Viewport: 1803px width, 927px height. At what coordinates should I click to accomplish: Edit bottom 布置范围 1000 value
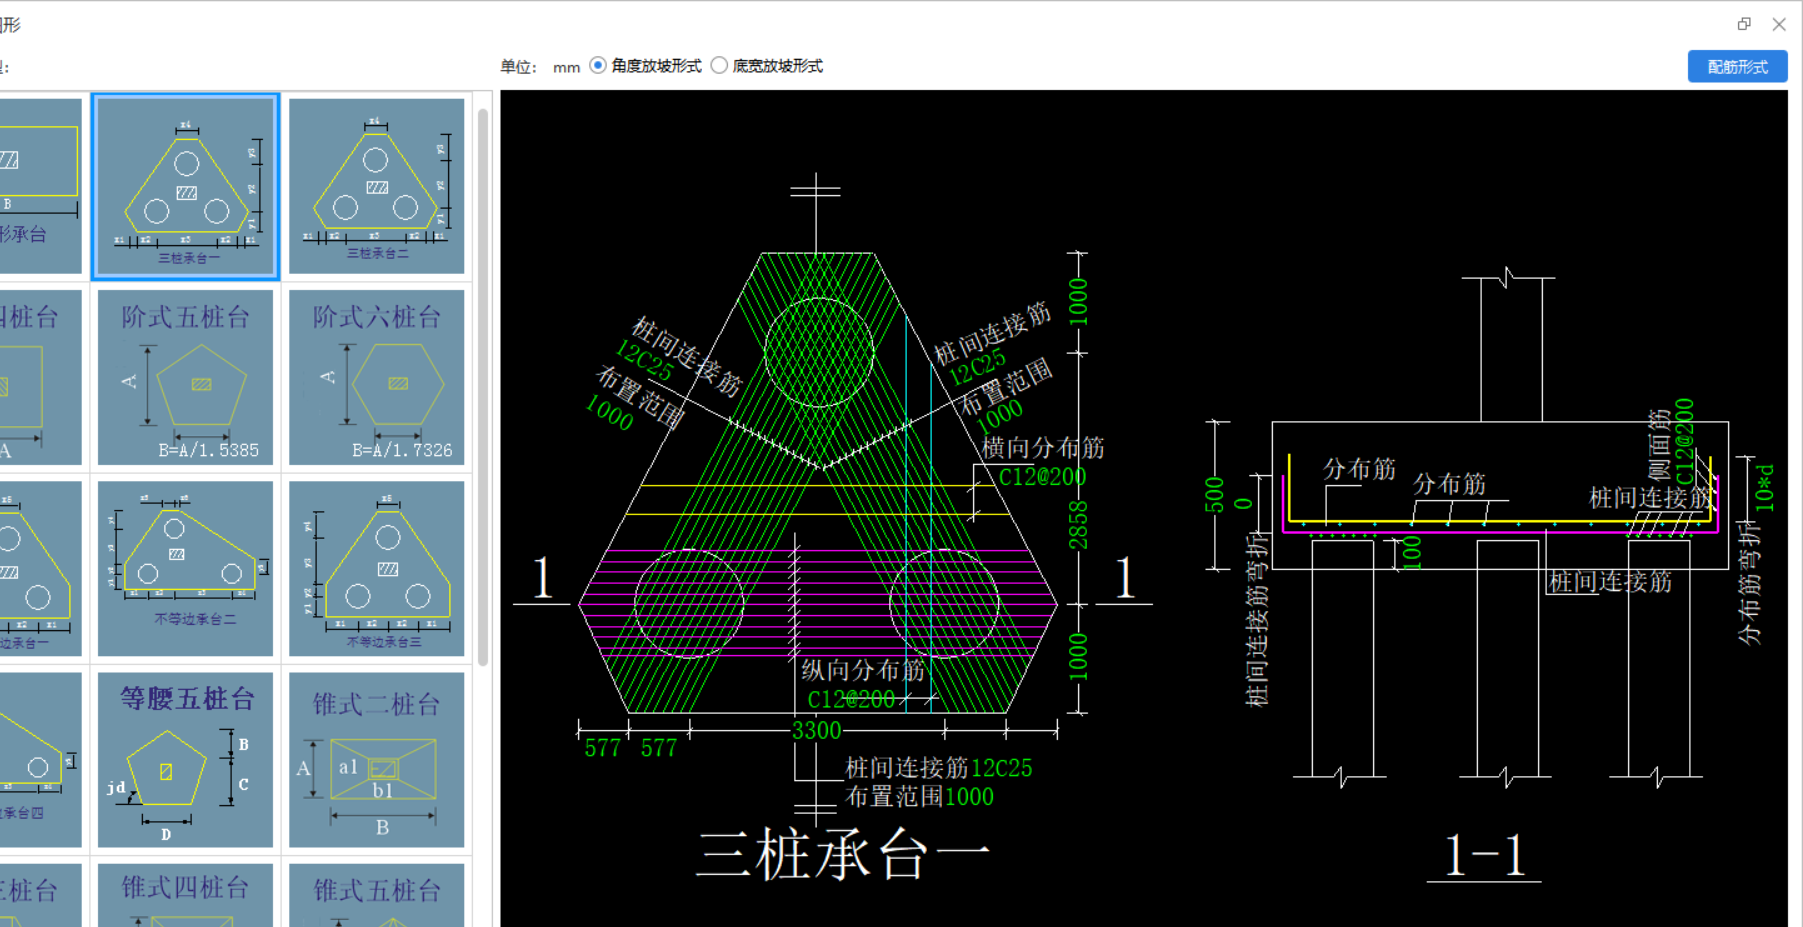pyautogui.click(x=969, y=797)
